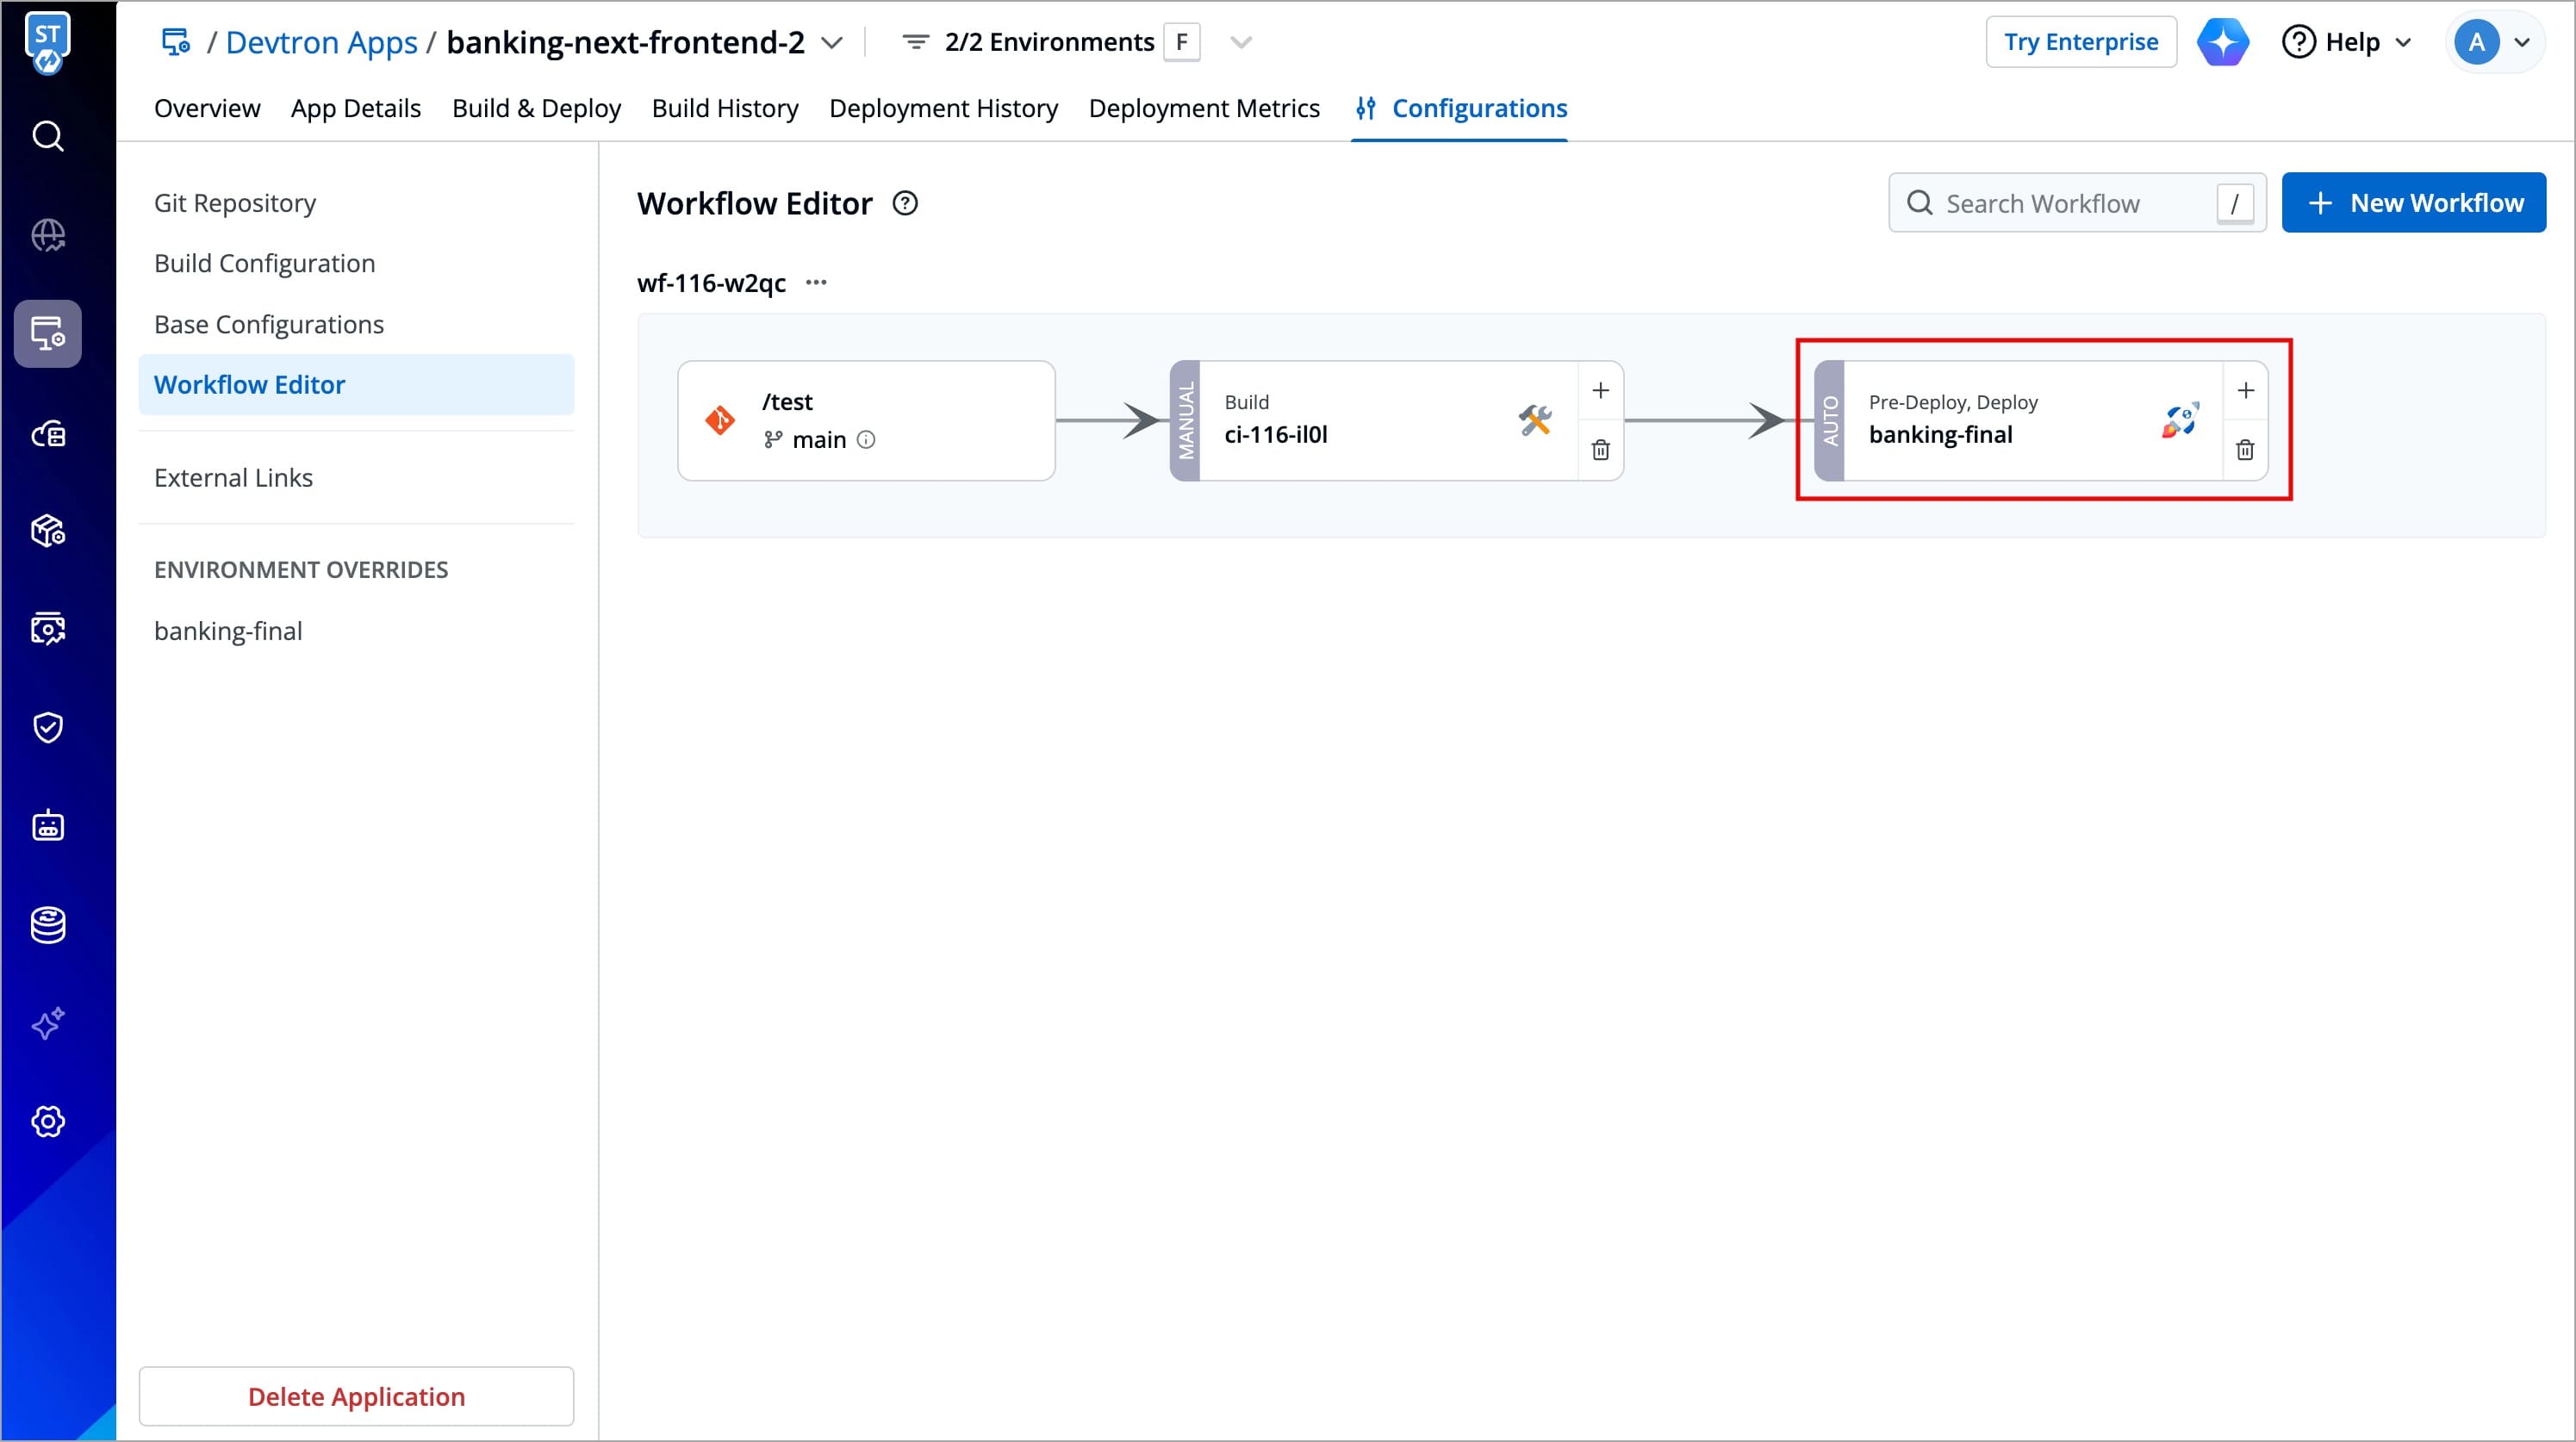This screenshot has height=1442, width=2576.
Task: Delete the ci-116-il0l build pipeline
Action: point(1600,450)
